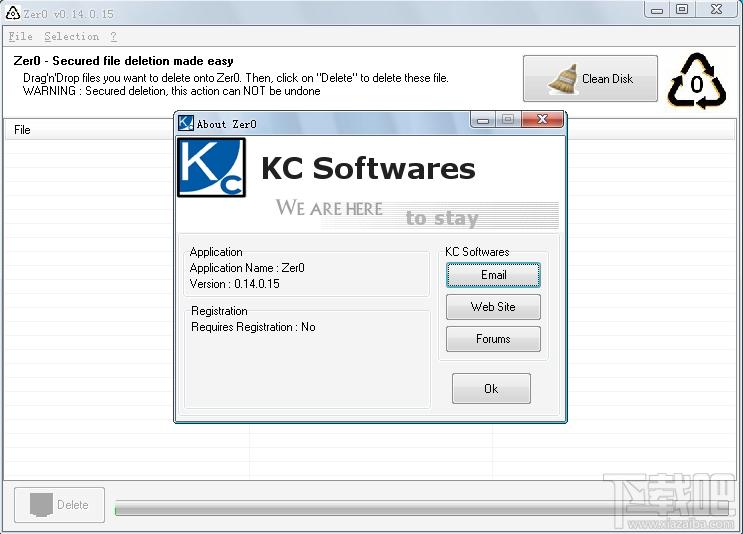Confirm with the Ok button
Screen dimensions: 743x534
coord(491,389)
